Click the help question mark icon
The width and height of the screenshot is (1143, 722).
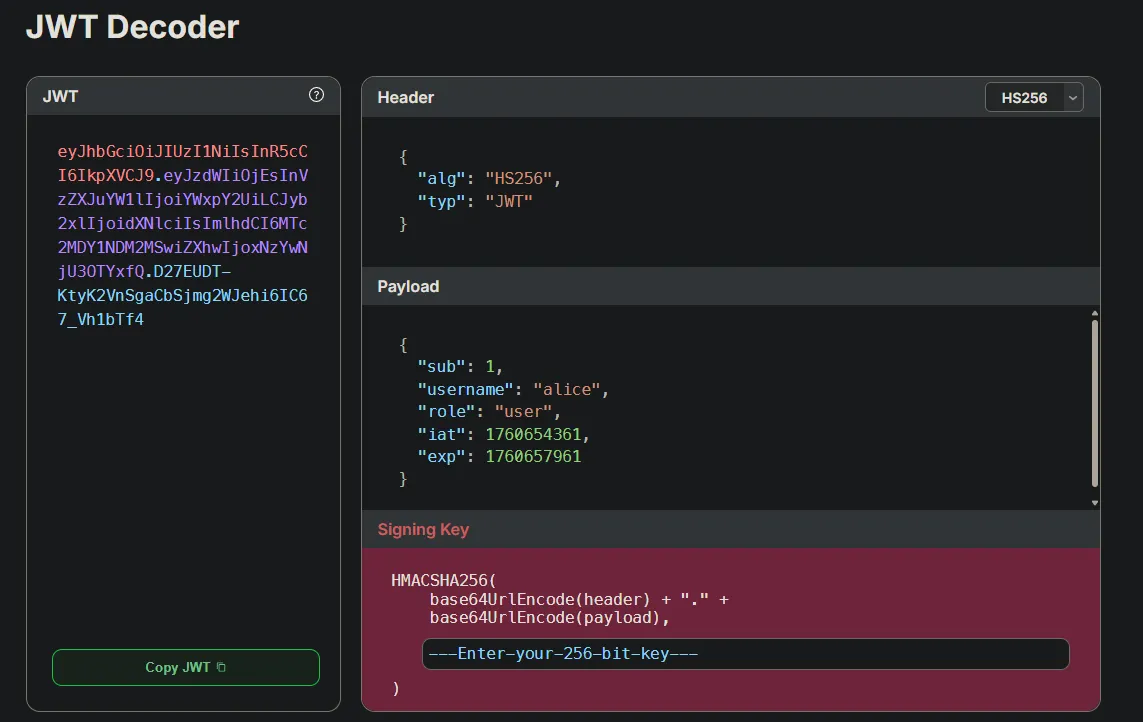(x=316, y=95)
